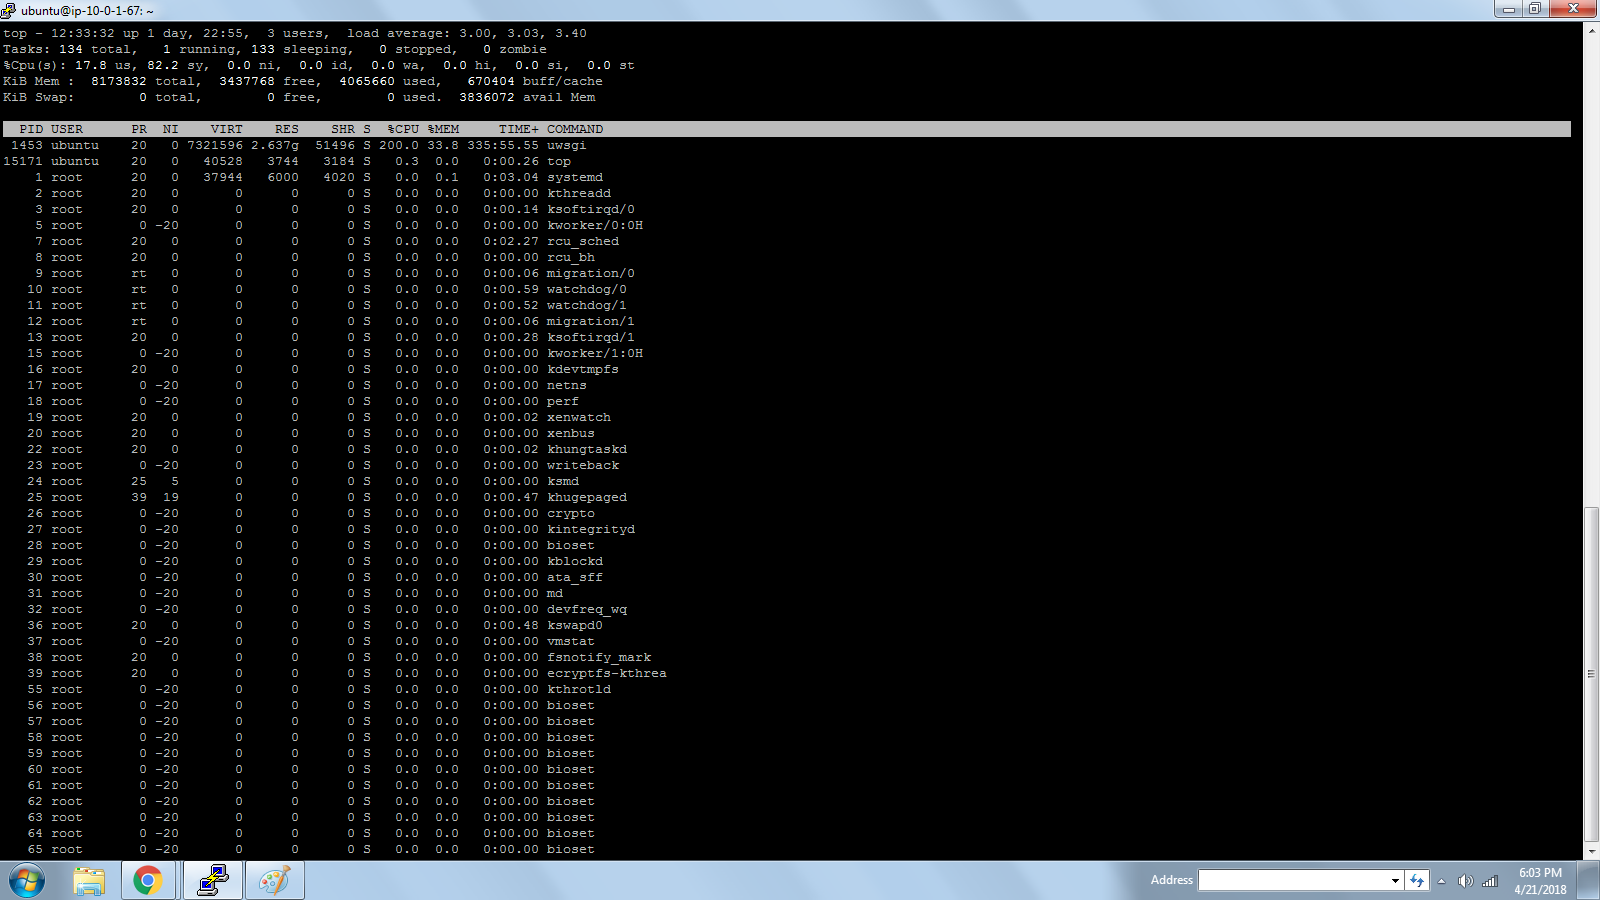
Task: Click the taskbar Address refresh icon
Action: click(x=1417, y=880)
